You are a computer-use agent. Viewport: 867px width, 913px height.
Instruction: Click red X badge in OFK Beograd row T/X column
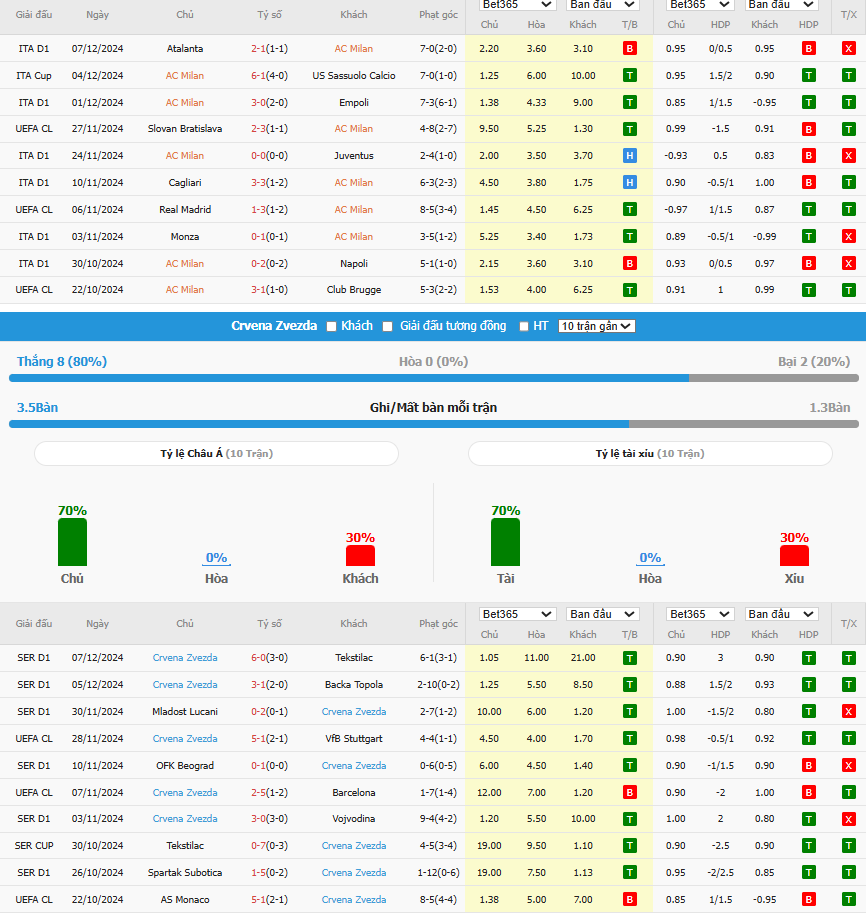tap(848, 766)
